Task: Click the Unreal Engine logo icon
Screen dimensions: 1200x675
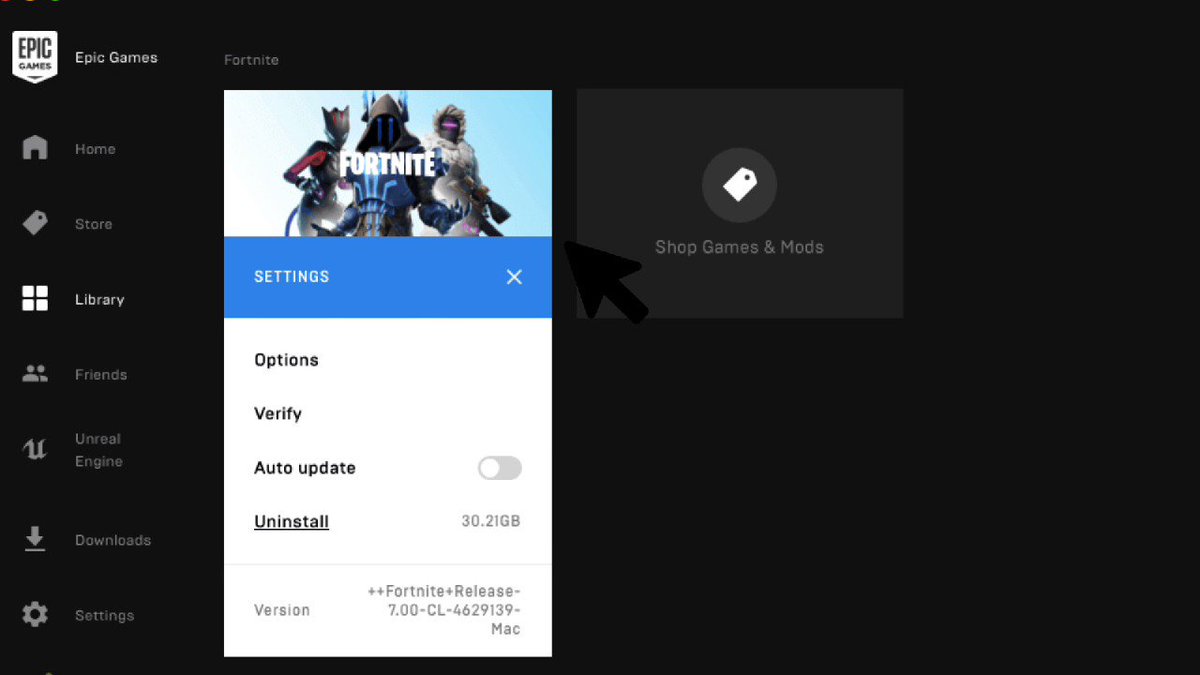Action: tap(35, 450)
